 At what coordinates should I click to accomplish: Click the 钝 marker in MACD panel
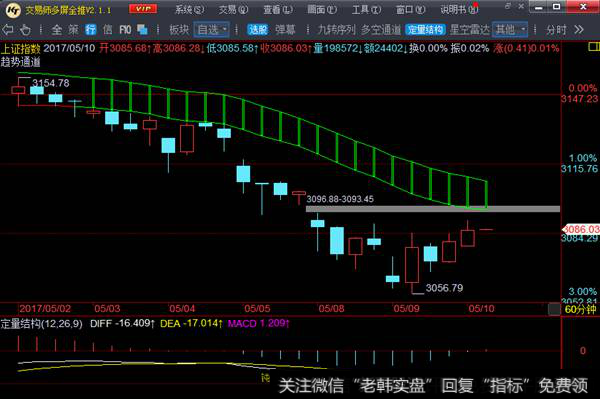coord(265,378)
